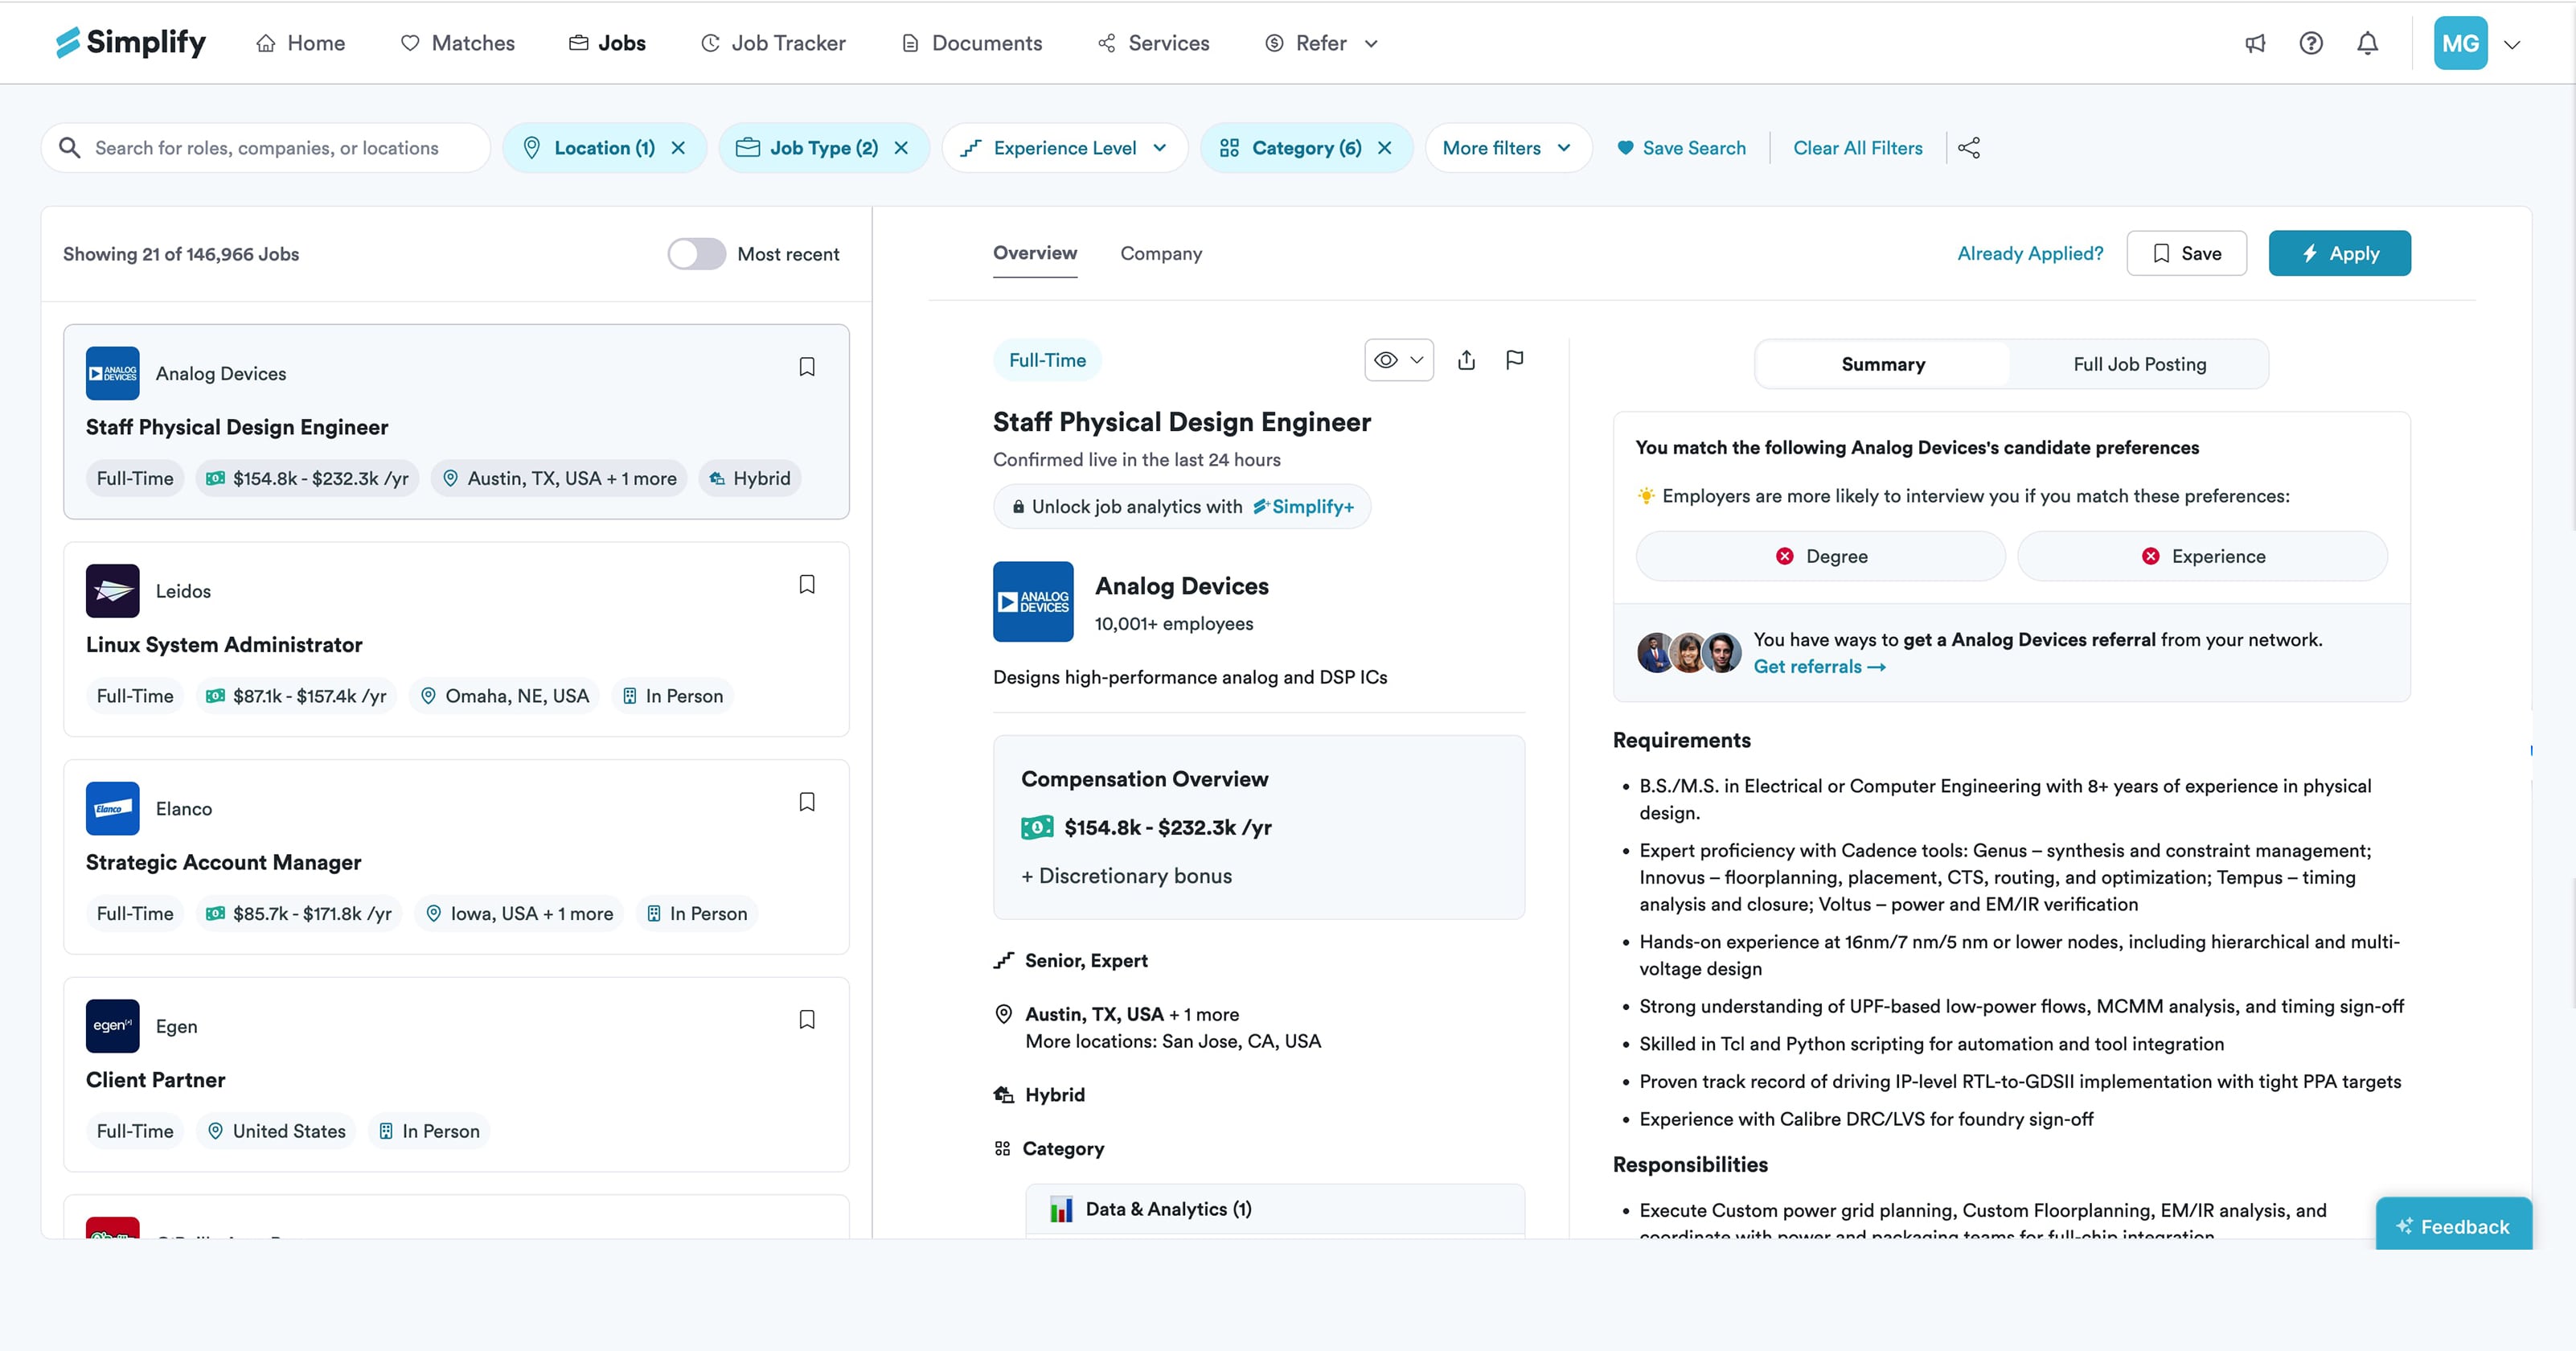Click Get referrals link
2576x1351 pixels.
tap(1819, 667)
